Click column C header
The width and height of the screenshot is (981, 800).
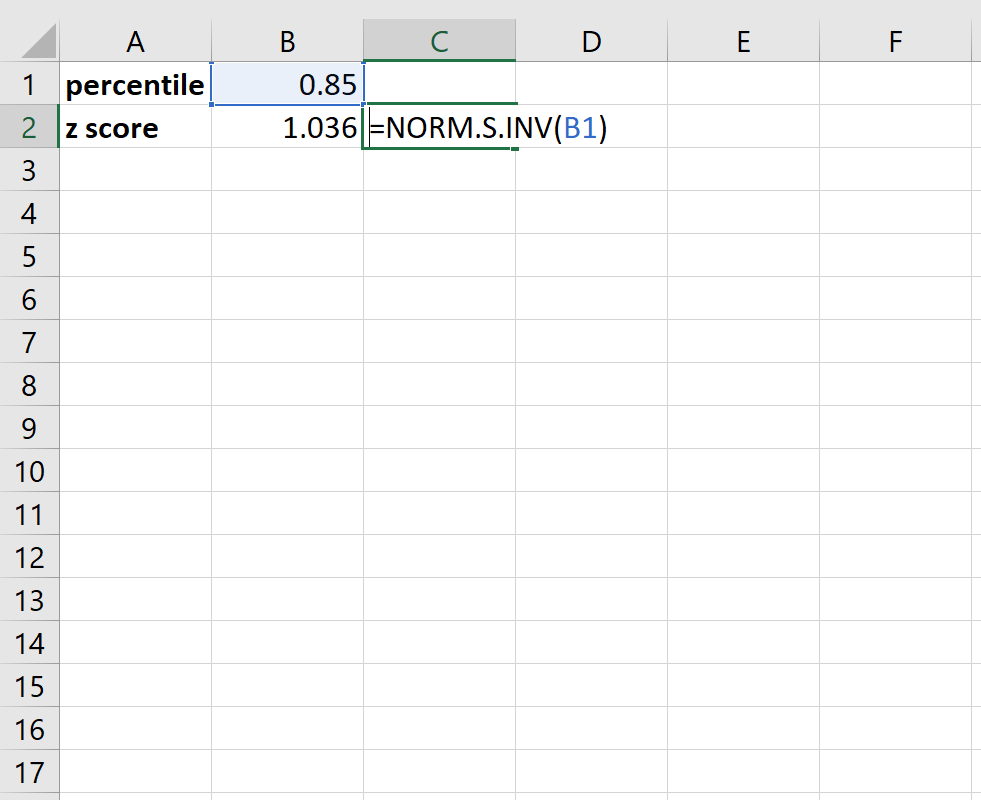click(440, 42)
